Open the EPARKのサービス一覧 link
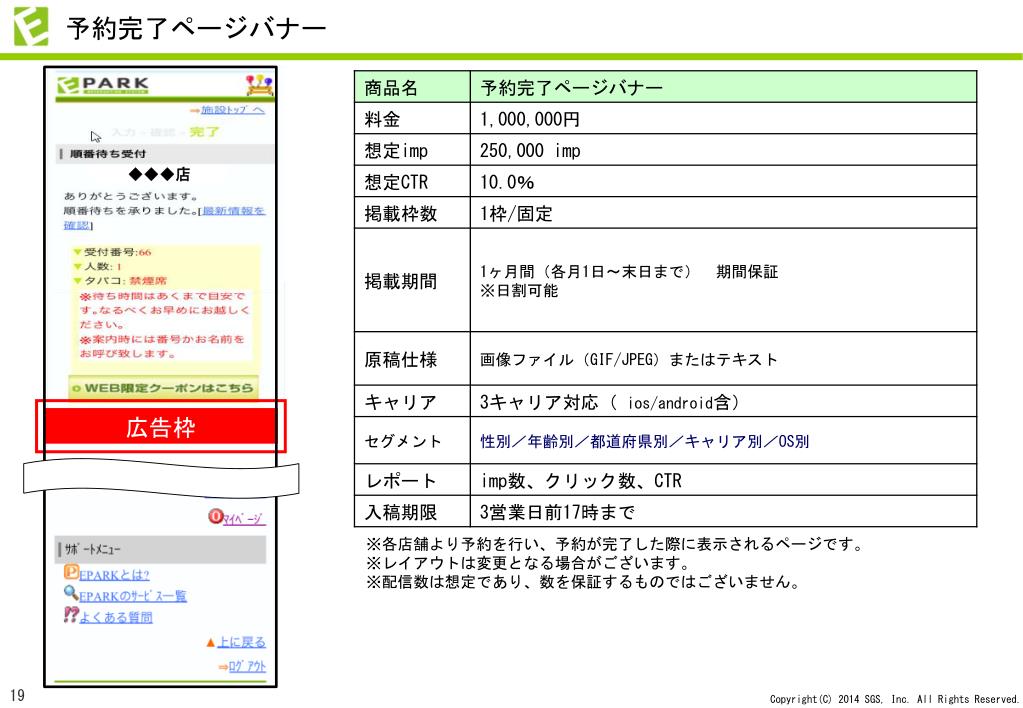Screen dimensions: 1023x708 133,596
